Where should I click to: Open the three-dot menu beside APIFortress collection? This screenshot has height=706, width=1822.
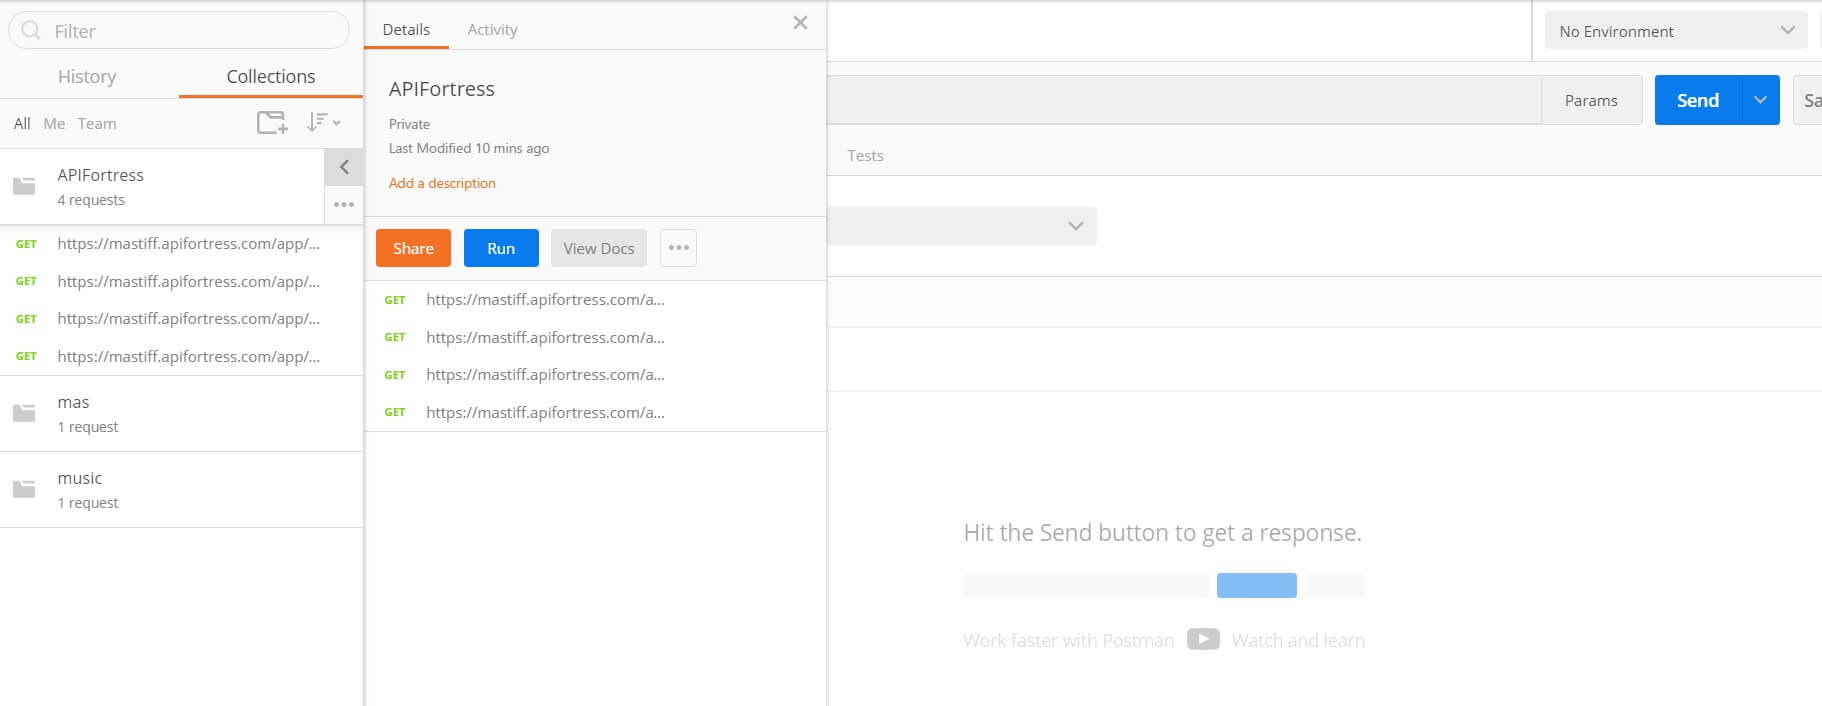(344, 205)
